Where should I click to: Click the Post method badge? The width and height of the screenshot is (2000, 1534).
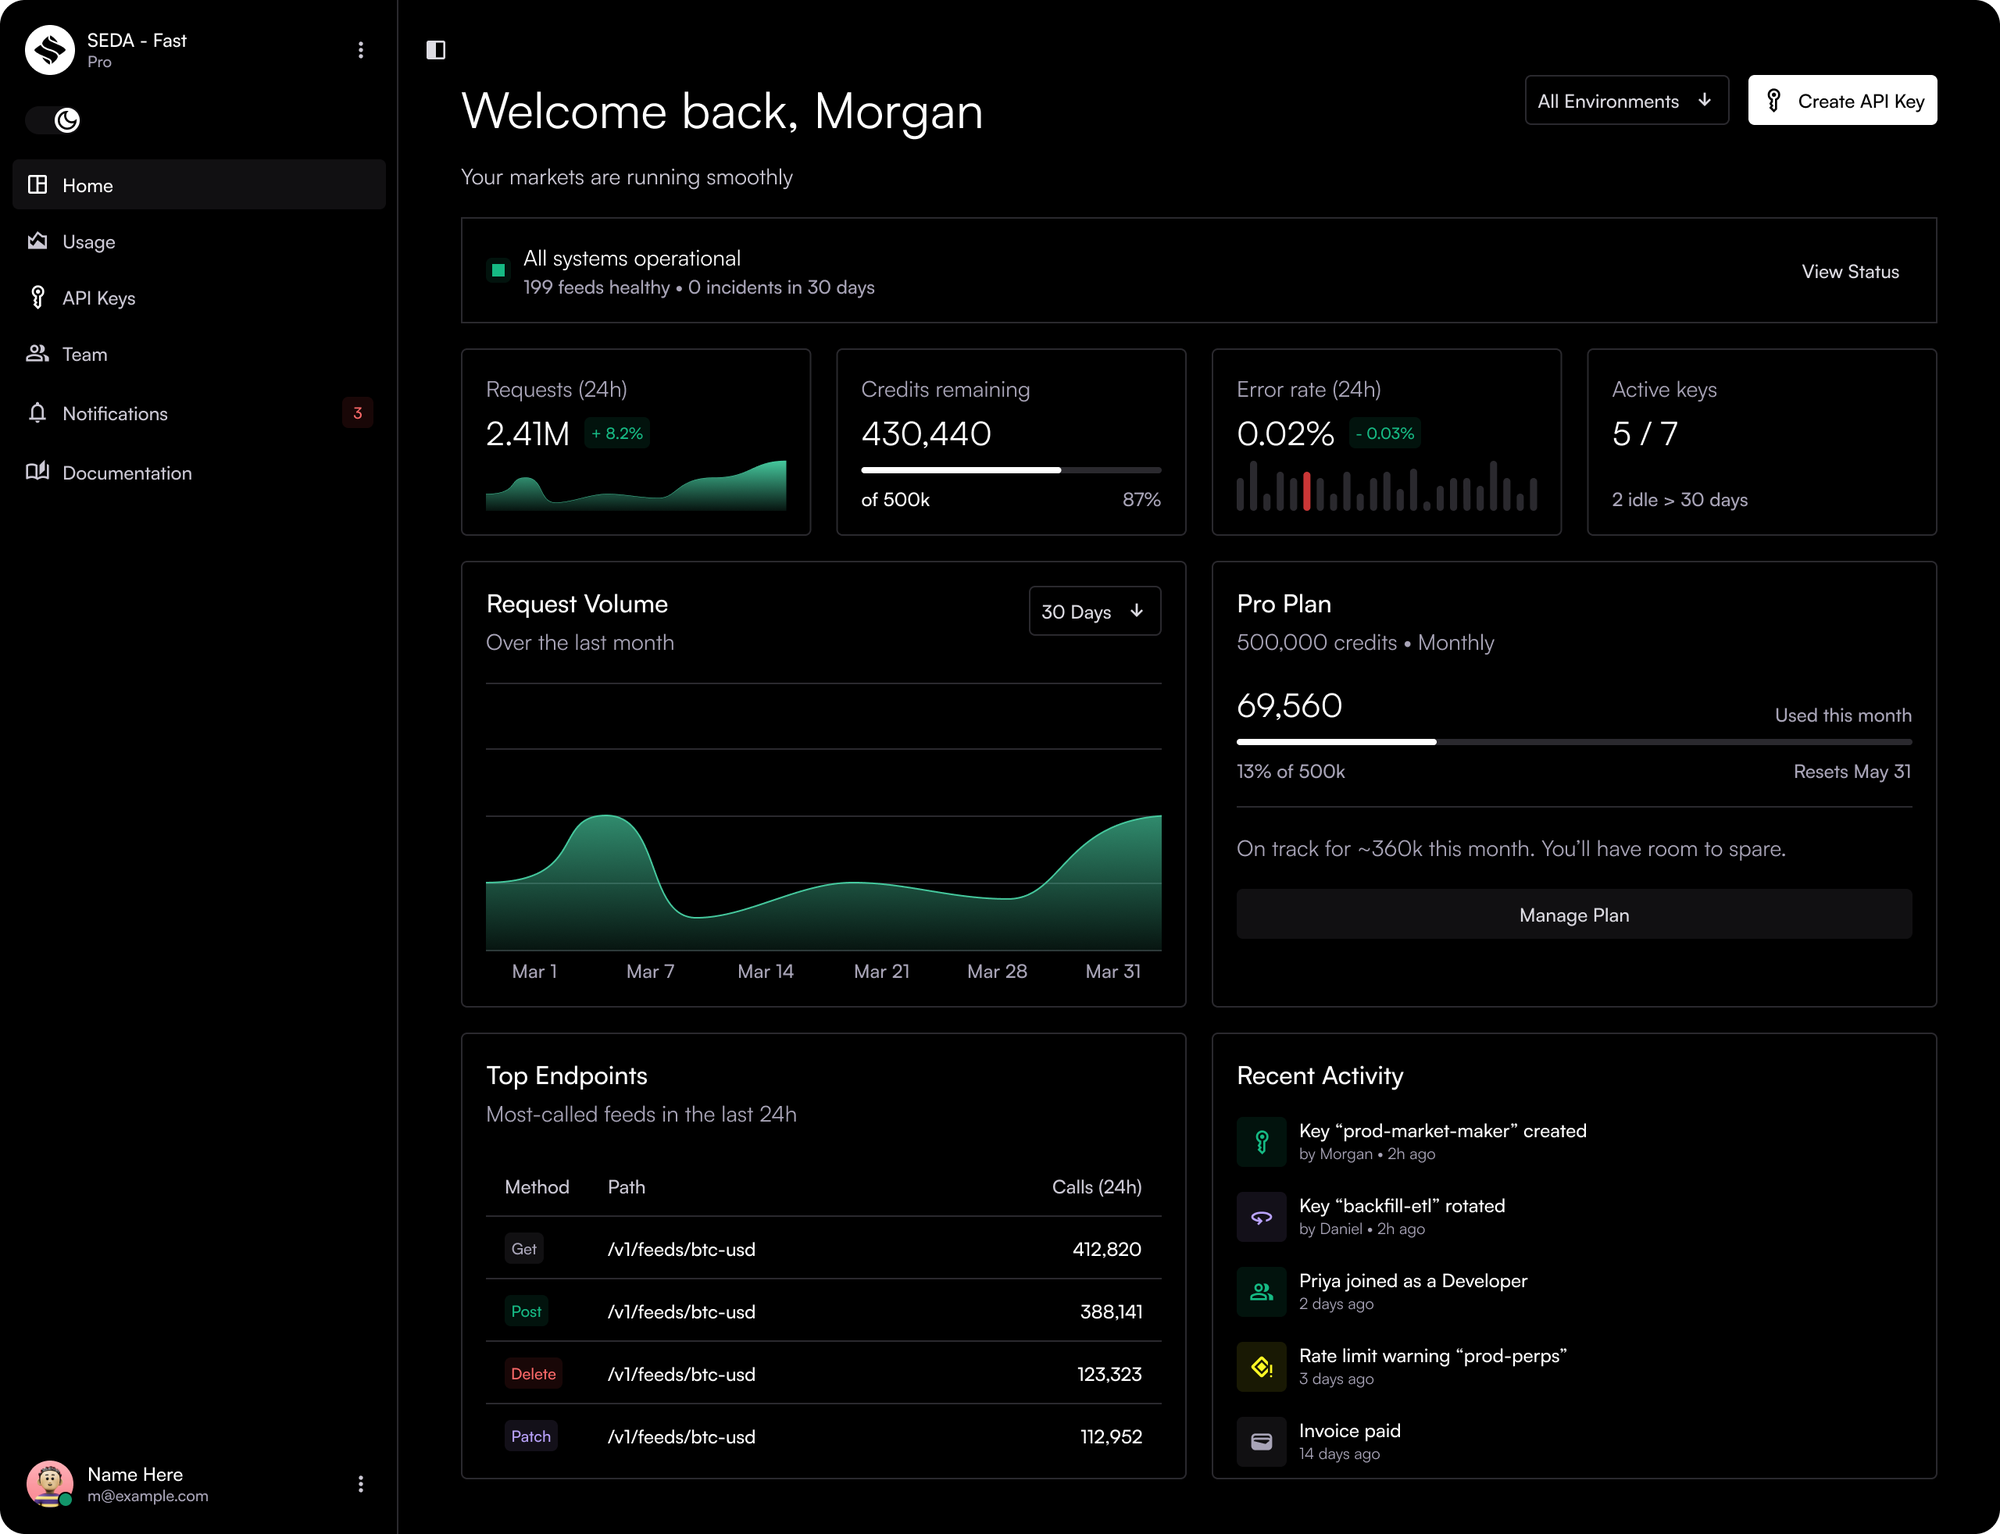(526, 1311)
